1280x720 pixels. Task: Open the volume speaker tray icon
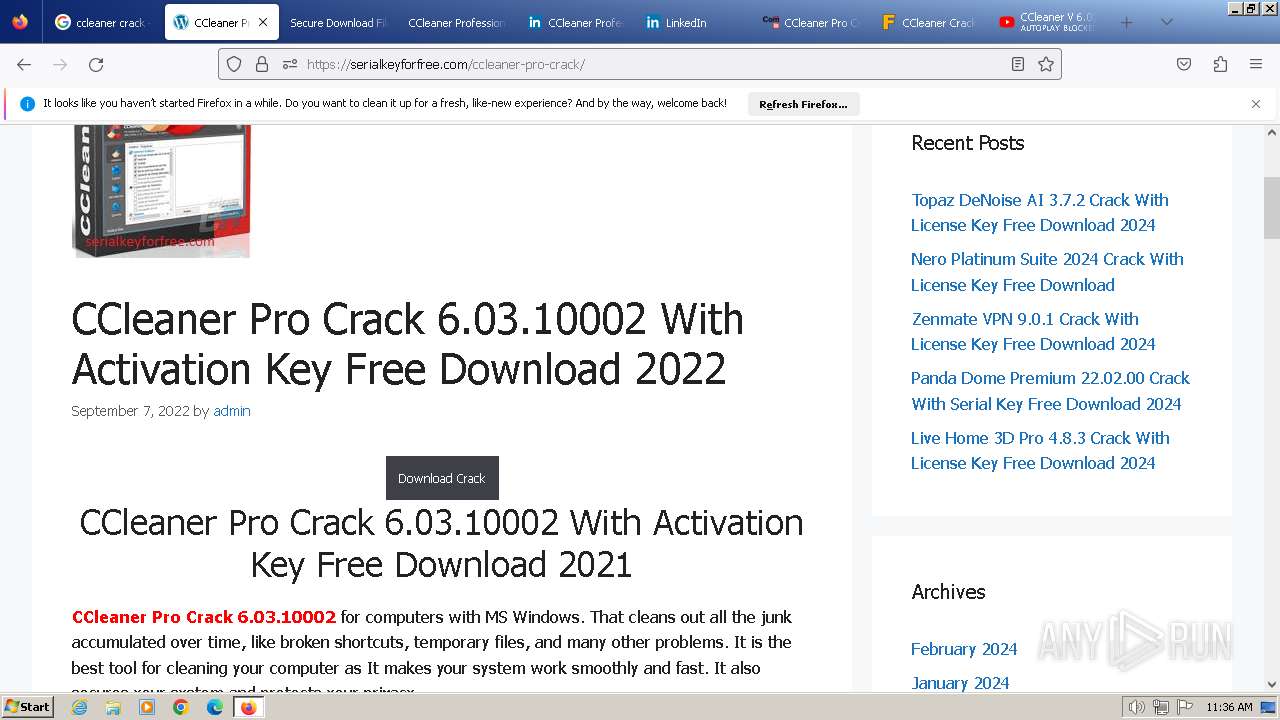[1136, 707]
